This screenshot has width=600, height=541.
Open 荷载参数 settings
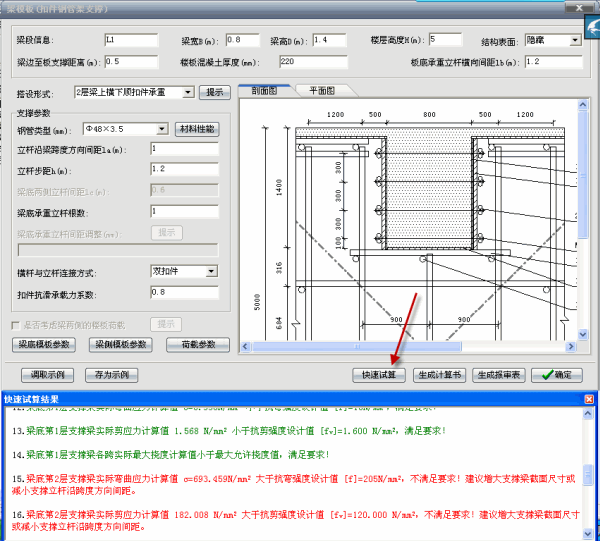(198, 344)
